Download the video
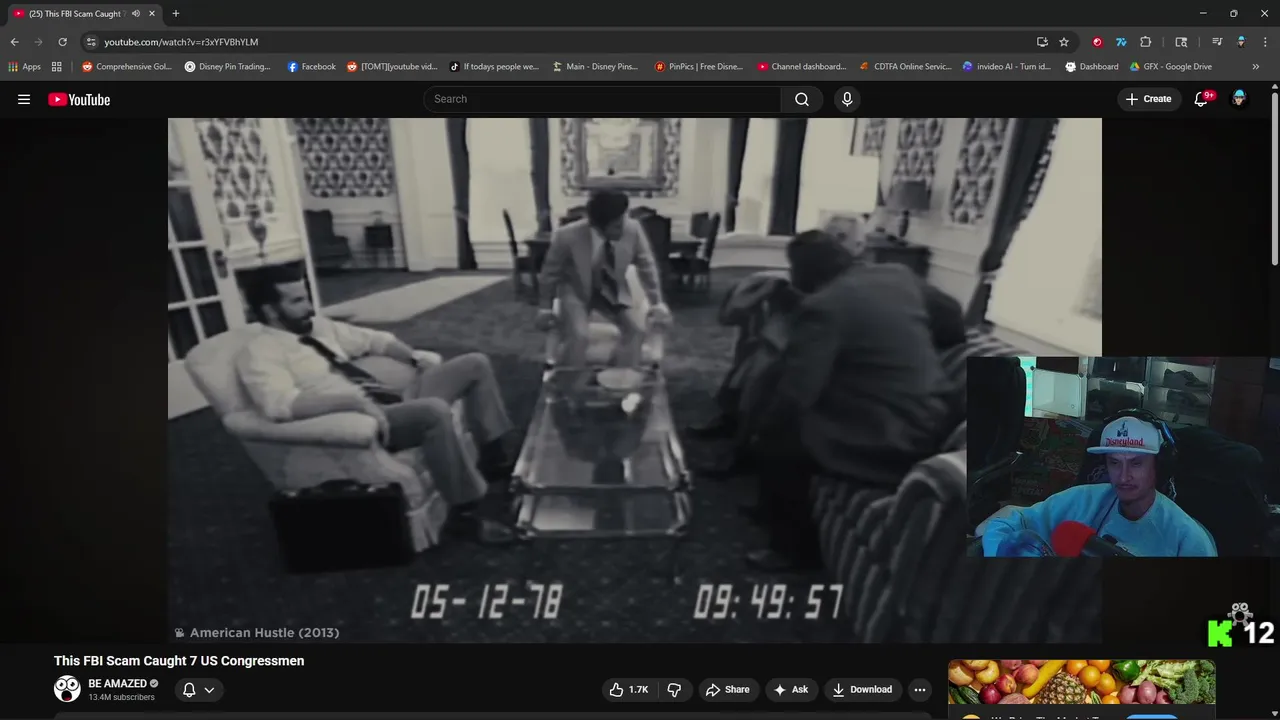 (862, 689)
